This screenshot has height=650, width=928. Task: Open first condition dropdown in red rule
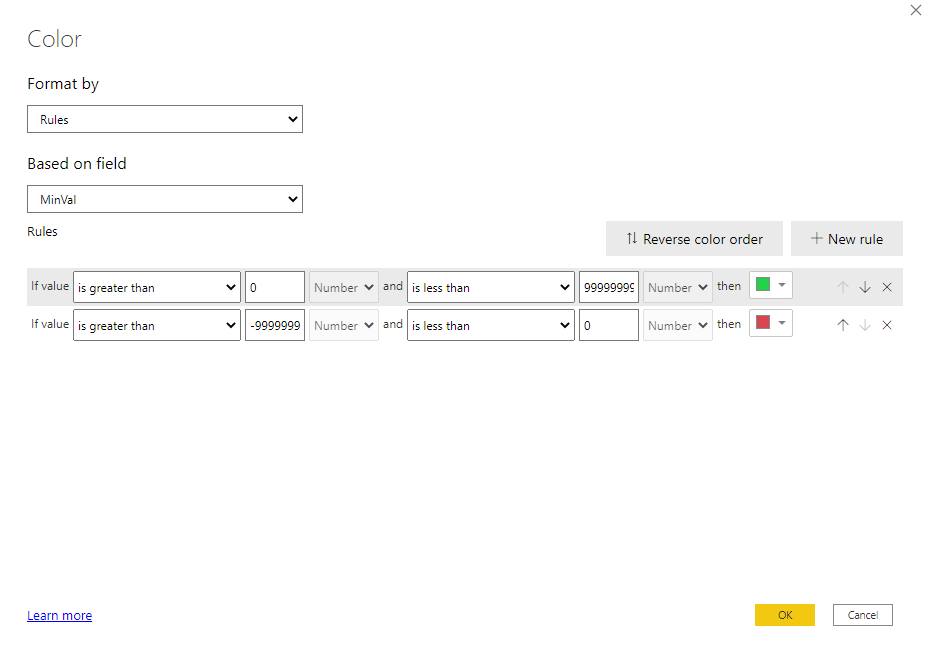tap(157, 325)
